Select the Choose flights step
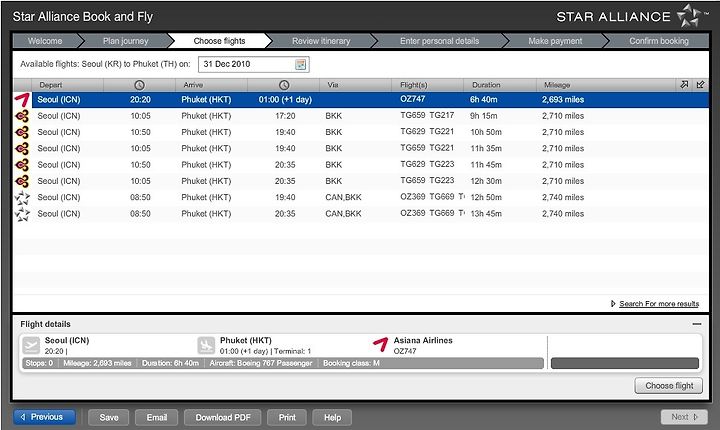720x430 pixels. pos(219,41)
